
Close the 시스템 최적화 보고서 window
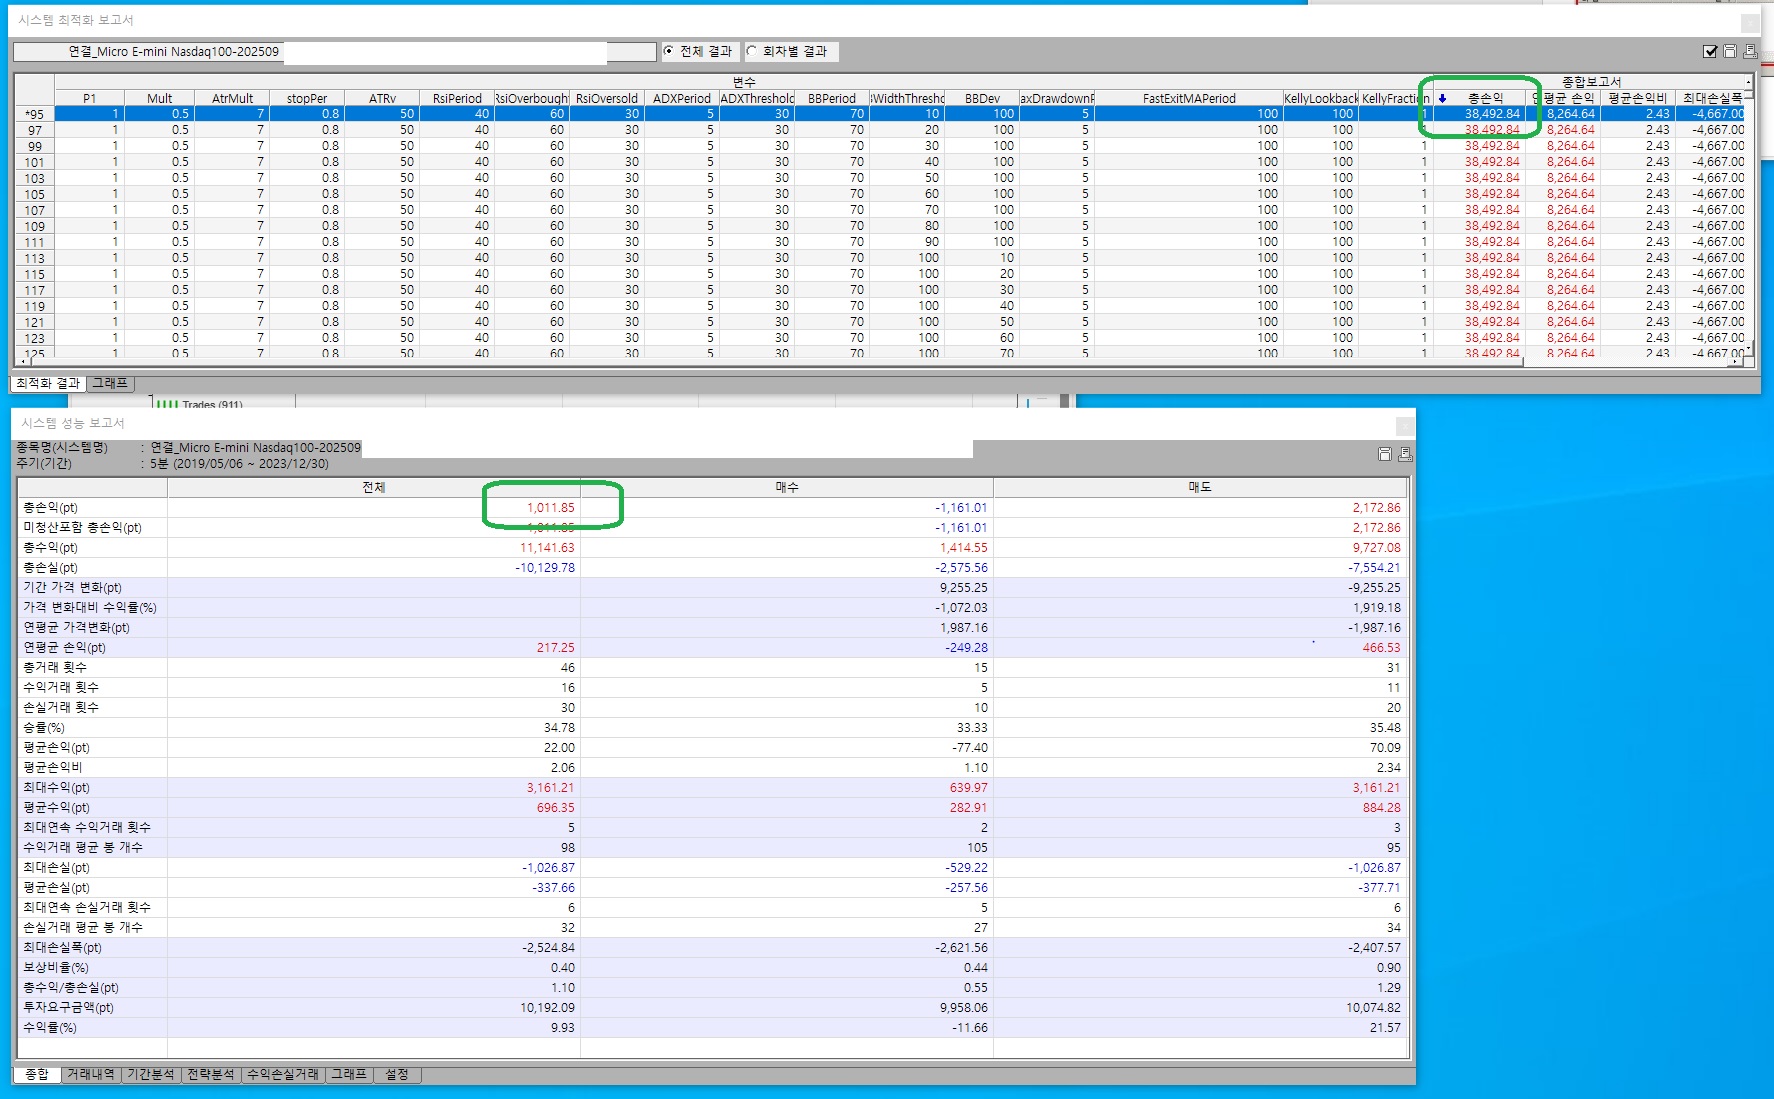pyautogui.click(x=1750, y=22)
